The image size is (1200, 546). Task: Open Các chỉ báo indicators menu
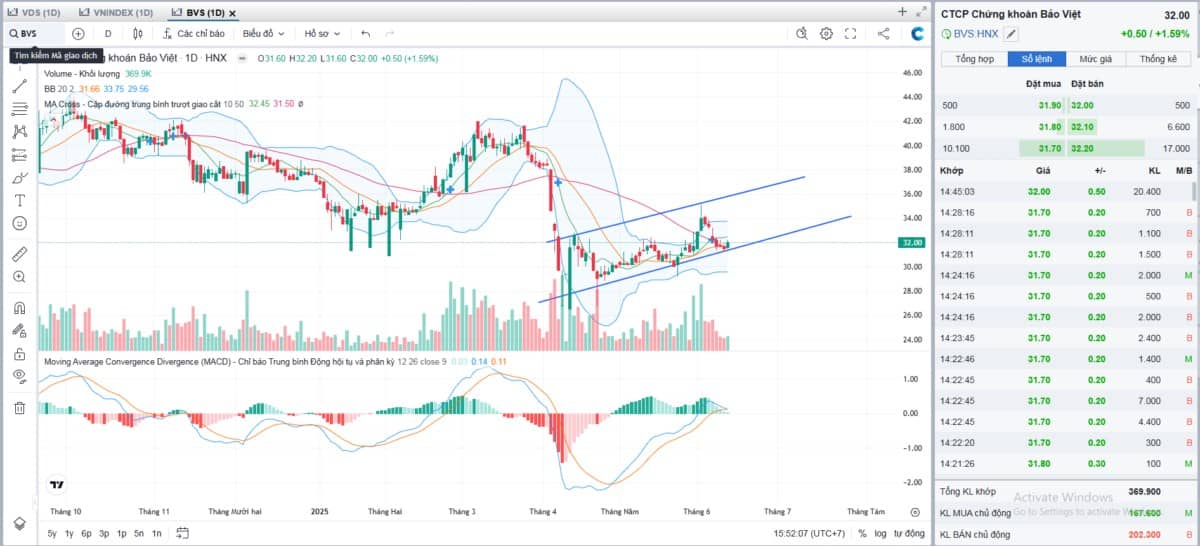[x=192, y=33]
